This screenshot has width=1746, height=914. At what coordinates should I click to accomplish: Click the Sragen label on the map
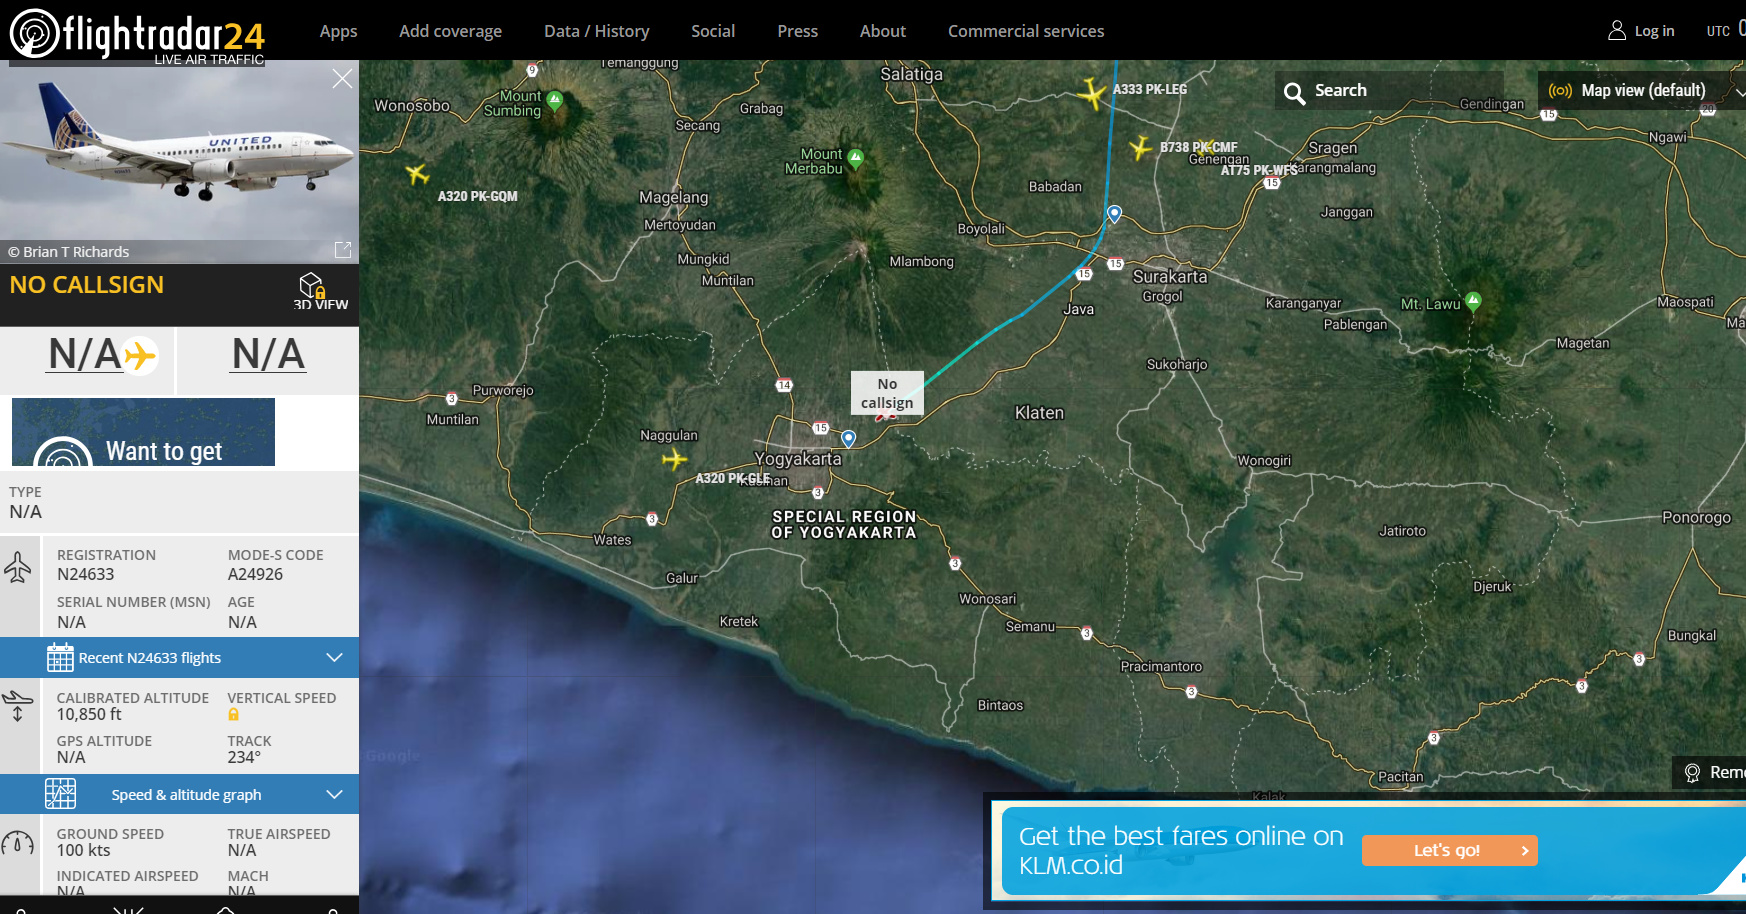(x=1333, y=148)
